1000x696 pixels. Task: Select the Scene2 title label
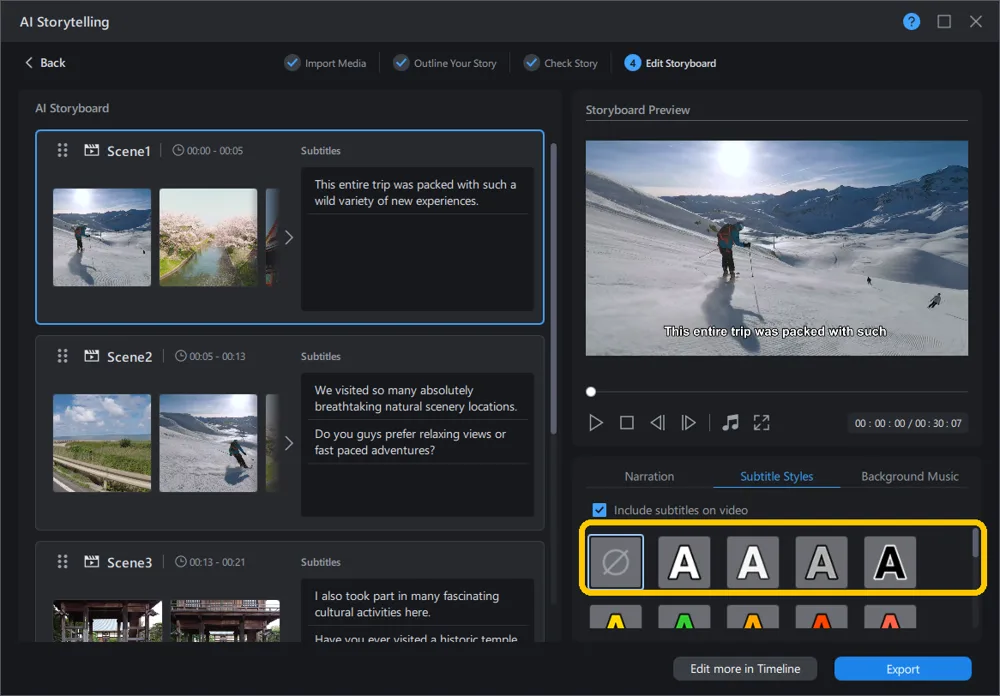pyautogui.click(x=129, y=357)
